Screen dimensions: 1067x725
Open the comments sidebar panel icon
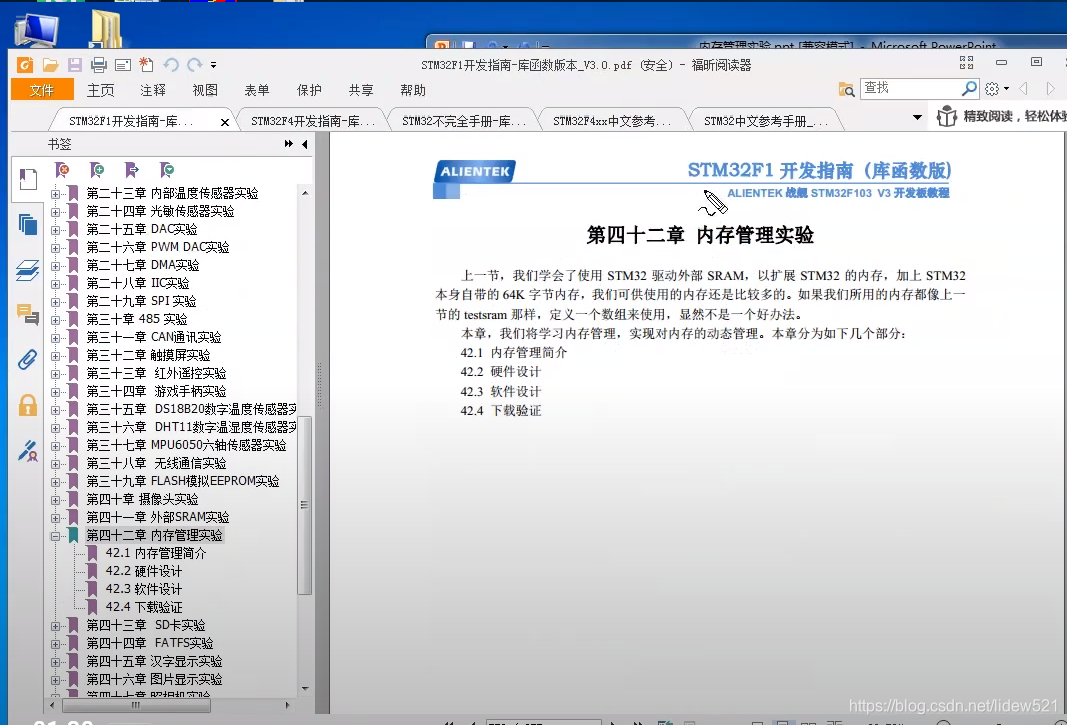(28, 315)
